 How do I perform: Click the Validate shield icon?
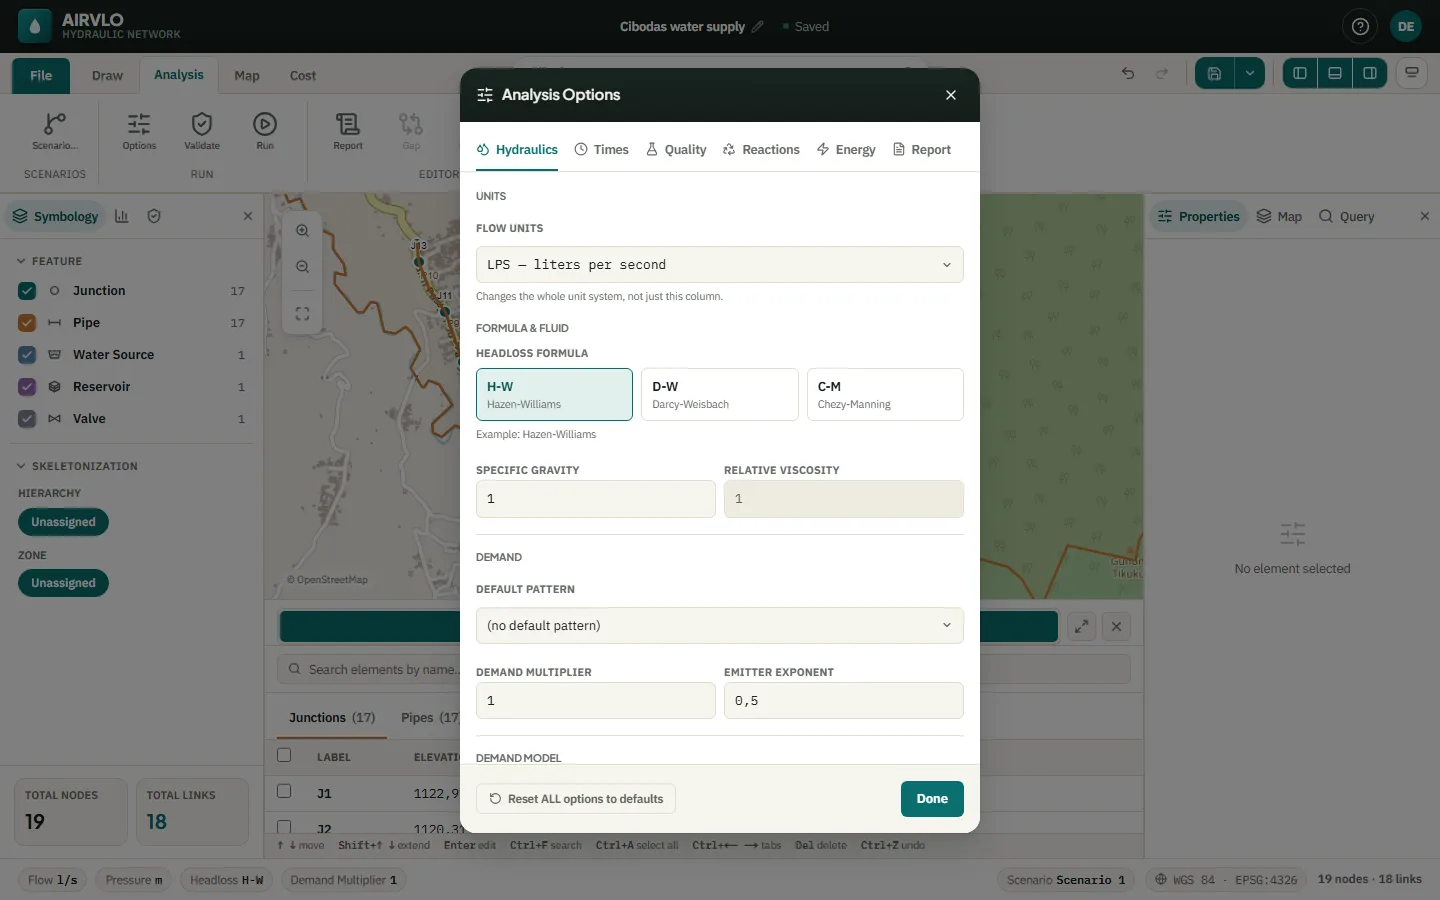[202, 124]
